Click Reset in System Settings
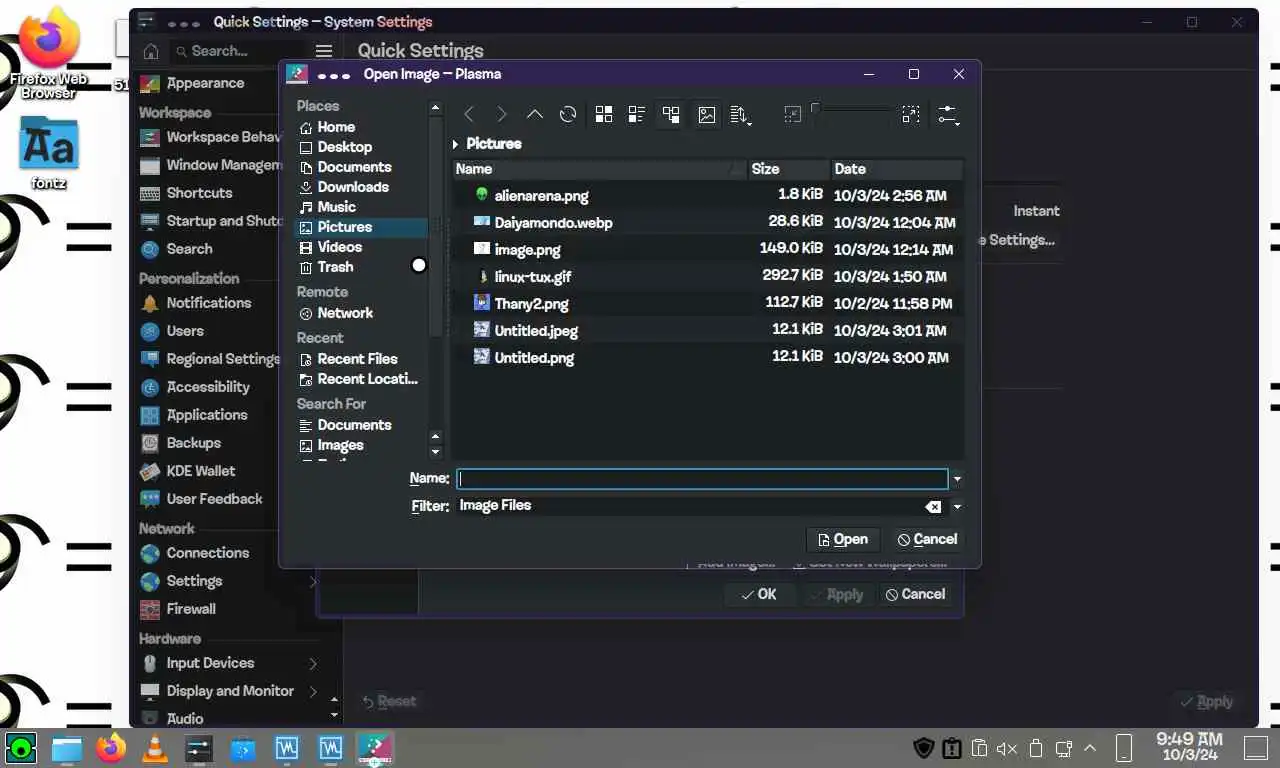The height and width of the screenshot is (768, 1280). [x=389, y=702]
